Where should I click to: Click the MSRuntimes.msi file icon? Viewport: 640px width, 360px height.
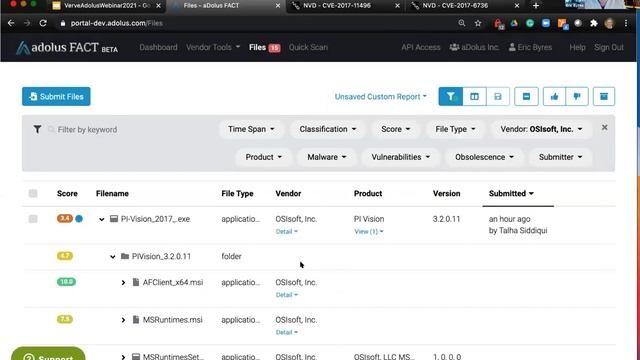(136, 320)
